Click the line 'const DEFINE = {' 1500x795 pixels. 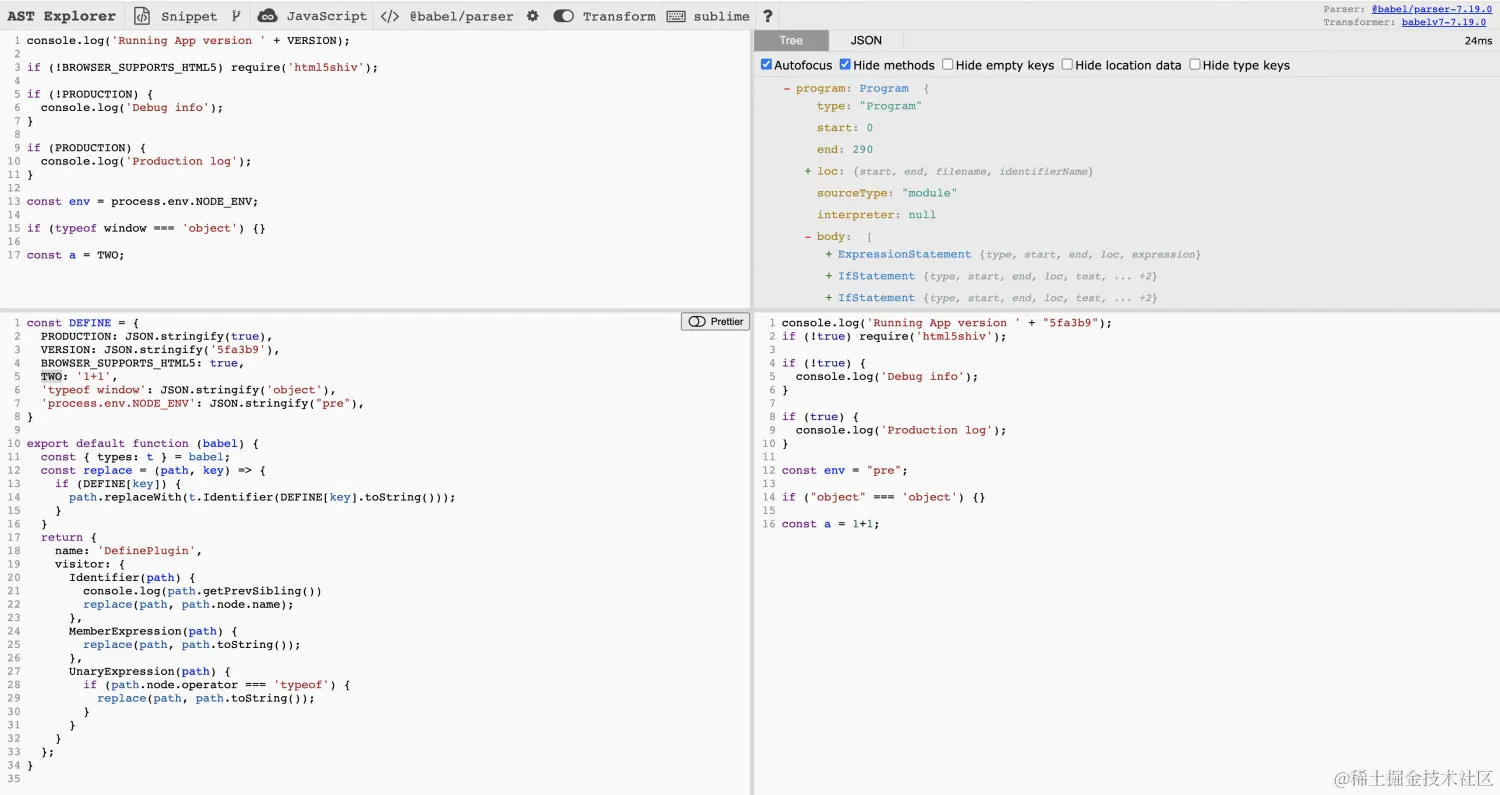82,323
